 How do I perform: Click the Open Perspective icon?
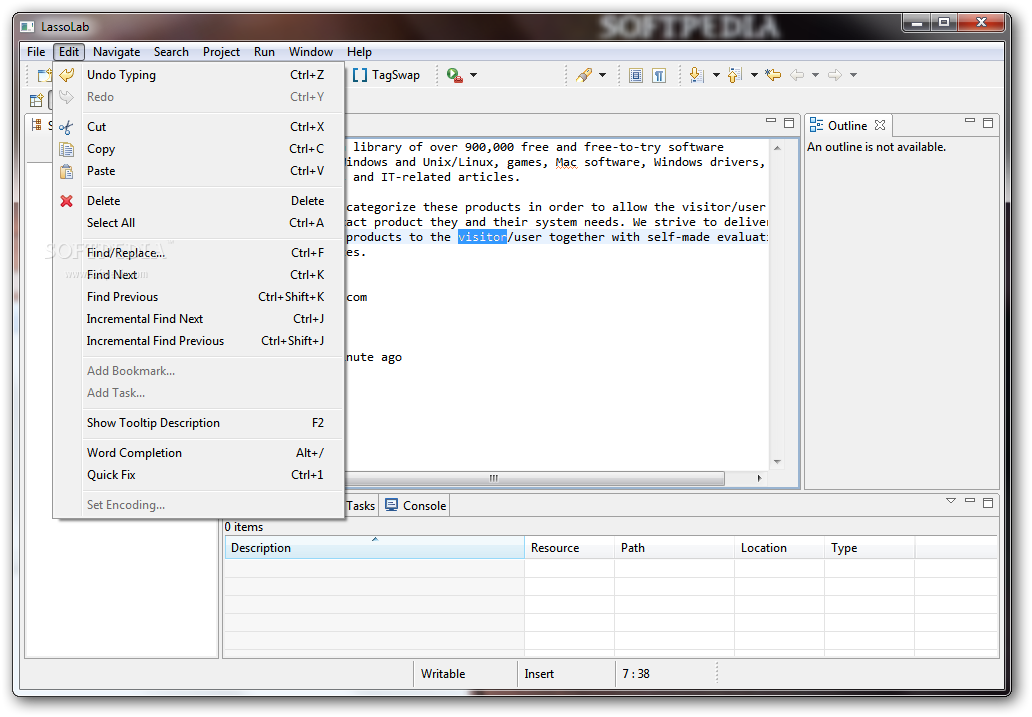tap(36, 101)
